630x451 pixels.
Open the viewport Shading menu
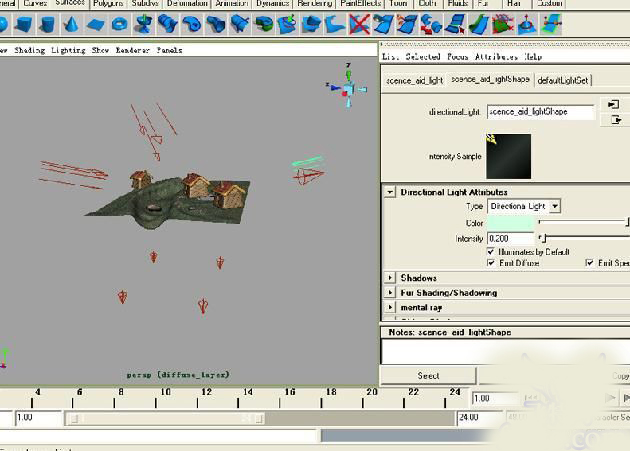tap(29, 50)
